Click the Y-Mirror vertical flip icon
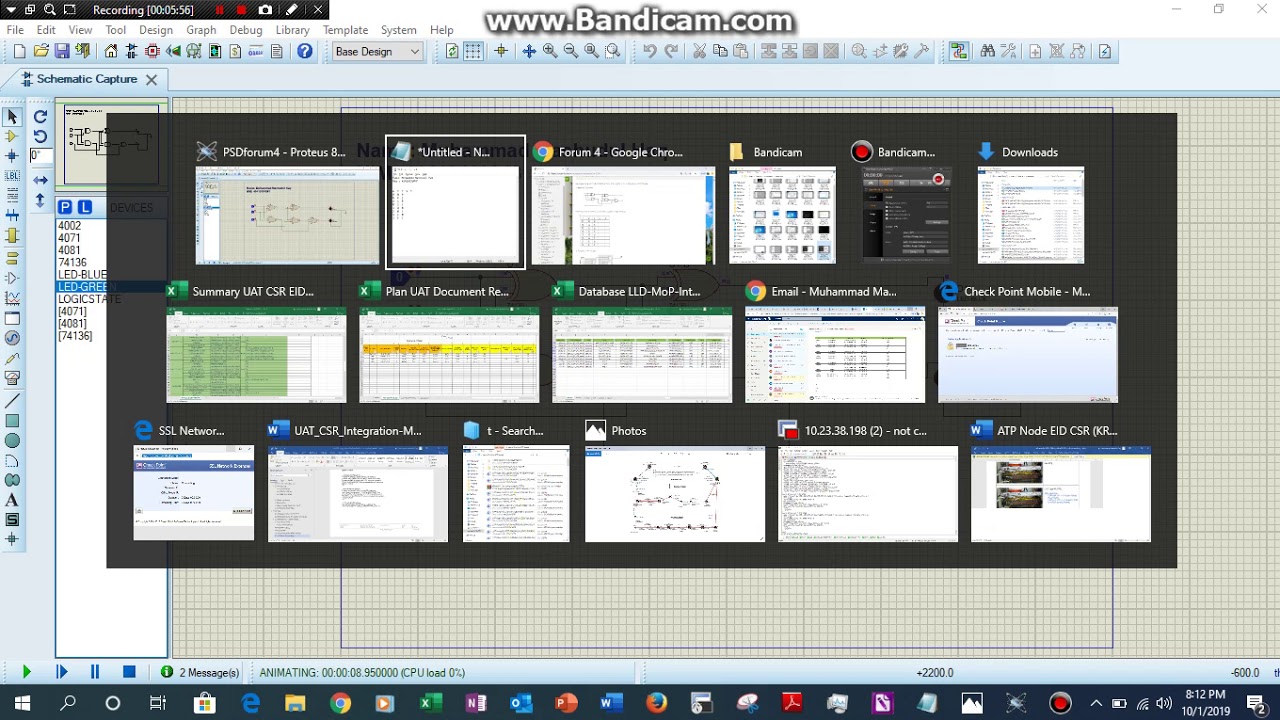This screenshot has width=1280, height=720. [40, 200]
